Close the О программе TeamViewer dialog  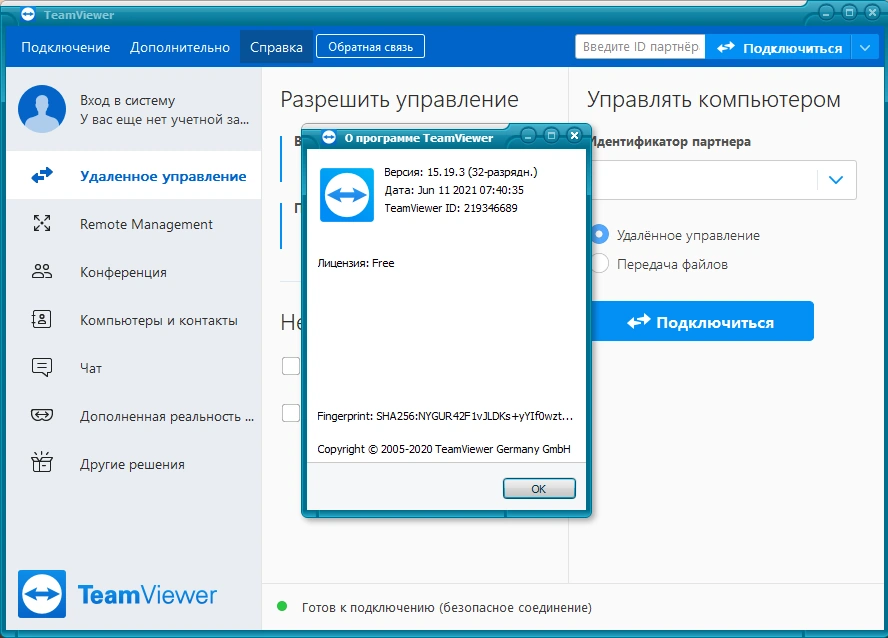point(574,135)
